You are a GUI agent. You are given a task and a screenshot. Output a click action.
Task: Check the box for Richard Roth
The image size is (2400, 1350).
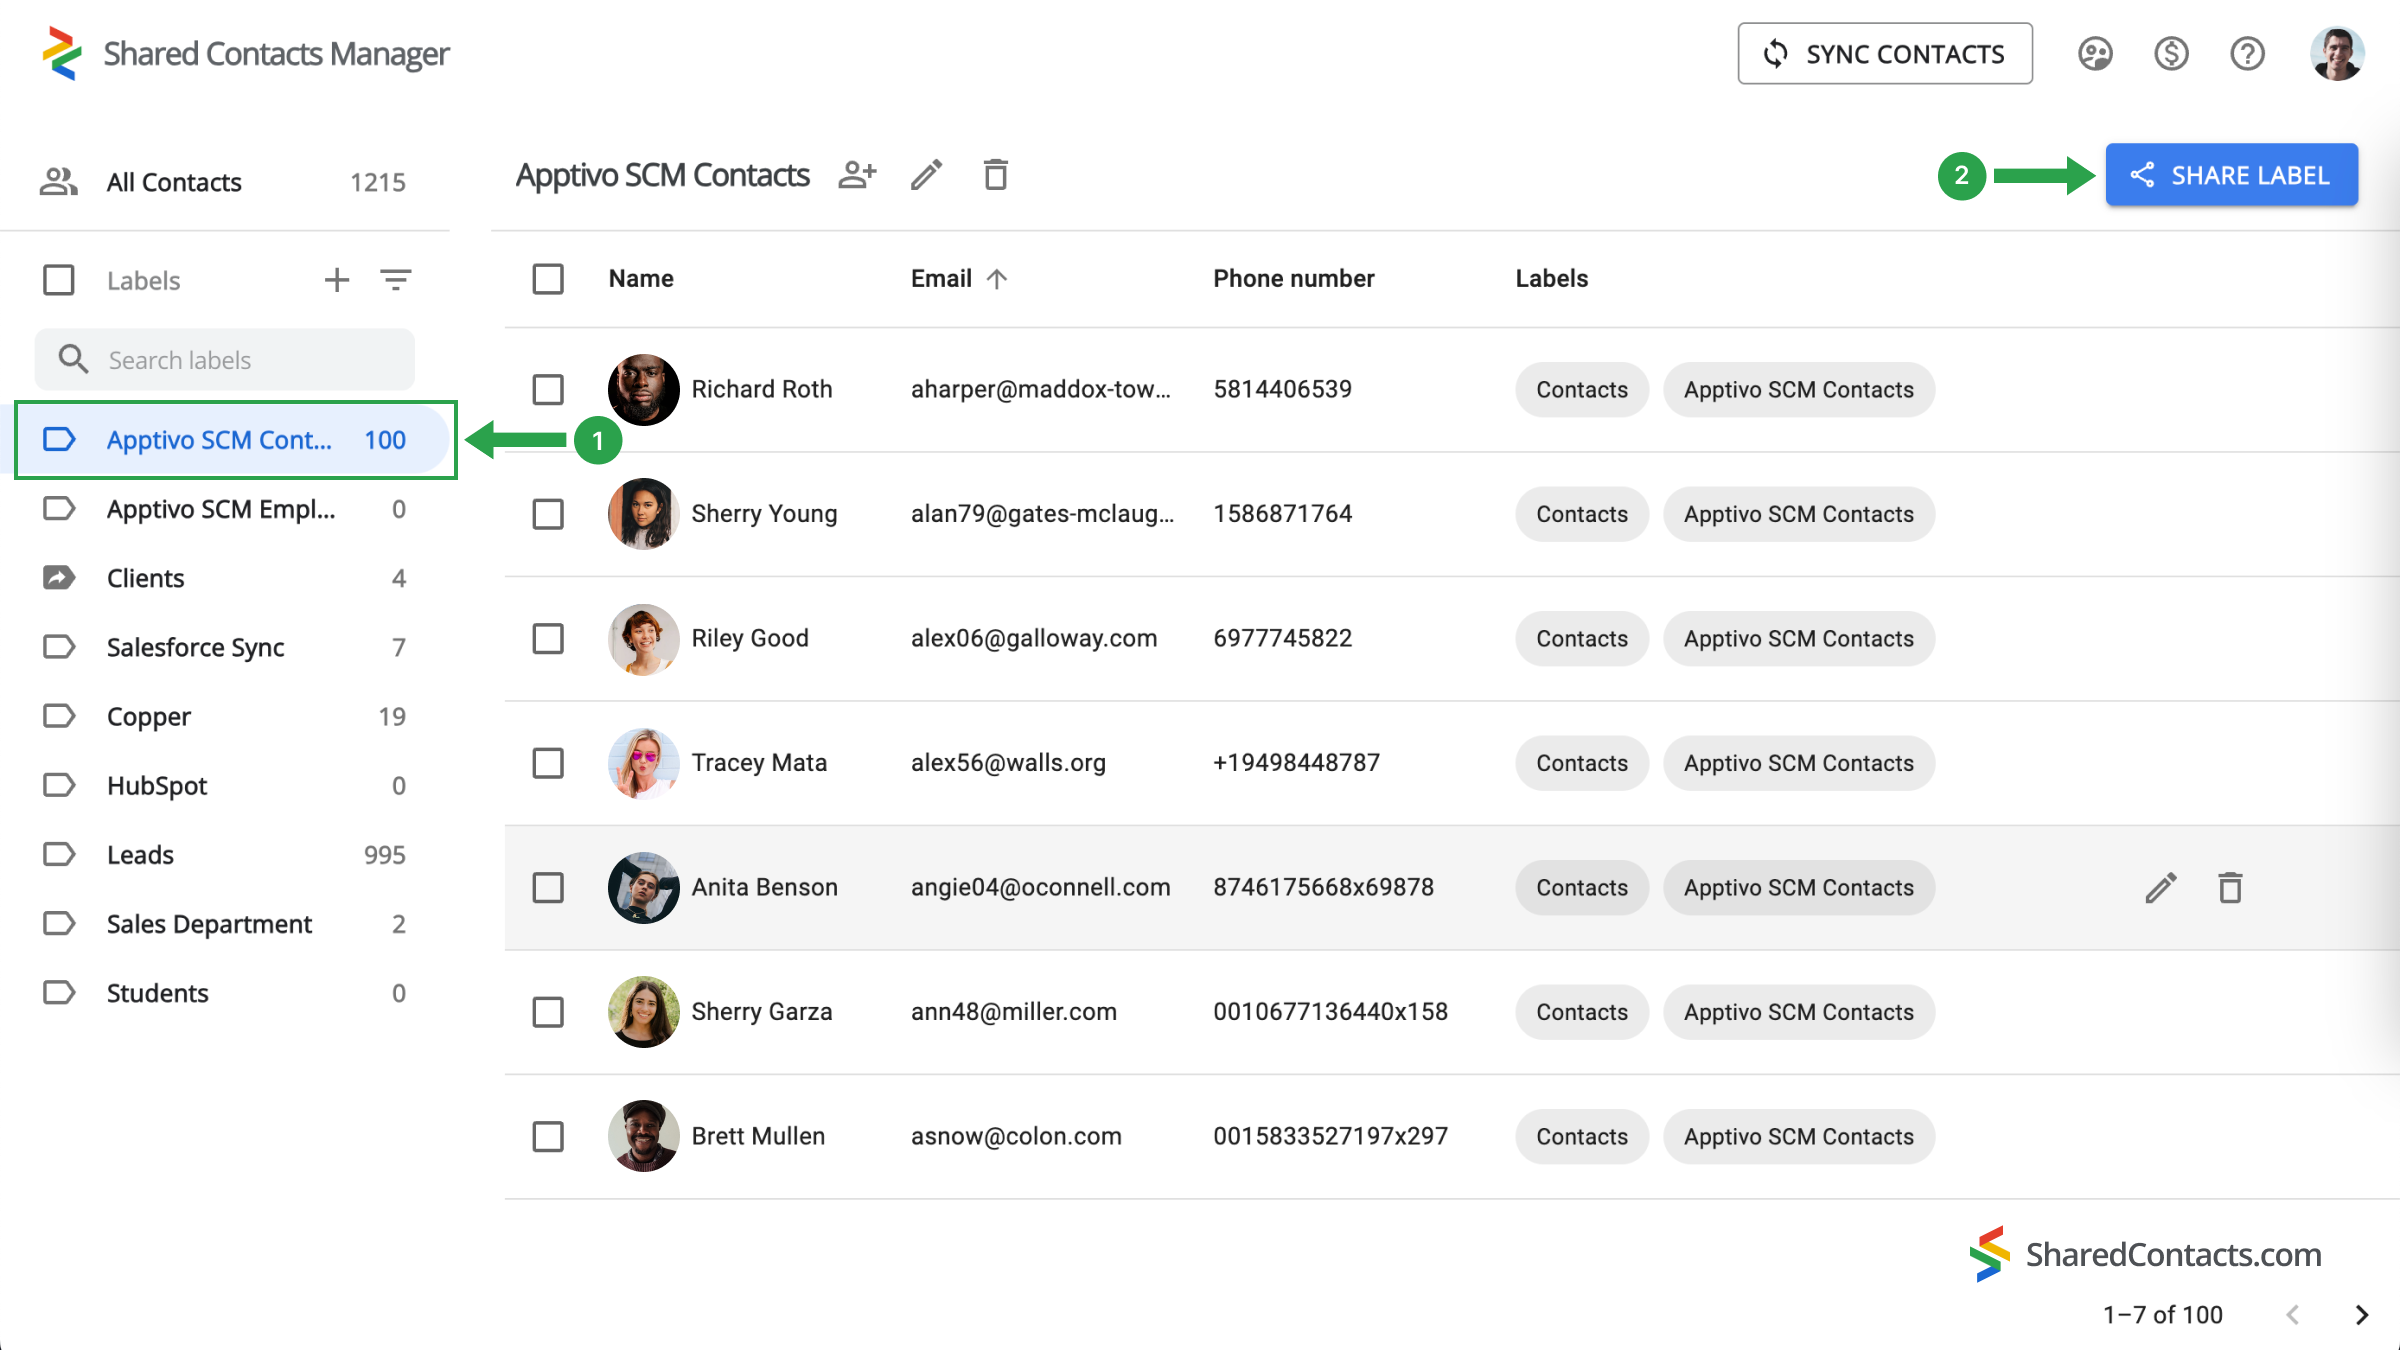[x=548, y=390]
